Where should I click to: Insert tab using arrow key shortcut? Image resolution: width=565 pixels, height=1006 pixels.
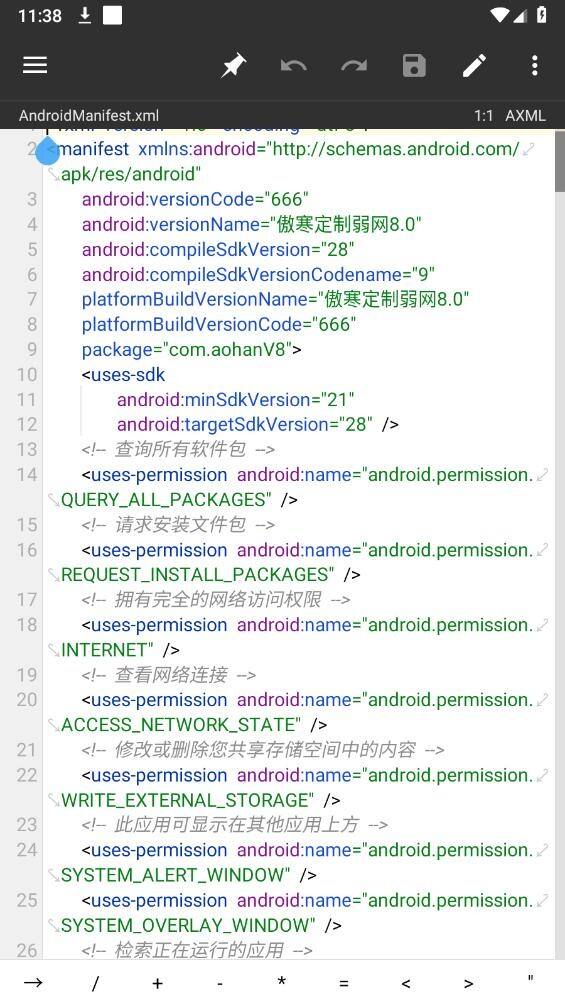pos(33,982)
